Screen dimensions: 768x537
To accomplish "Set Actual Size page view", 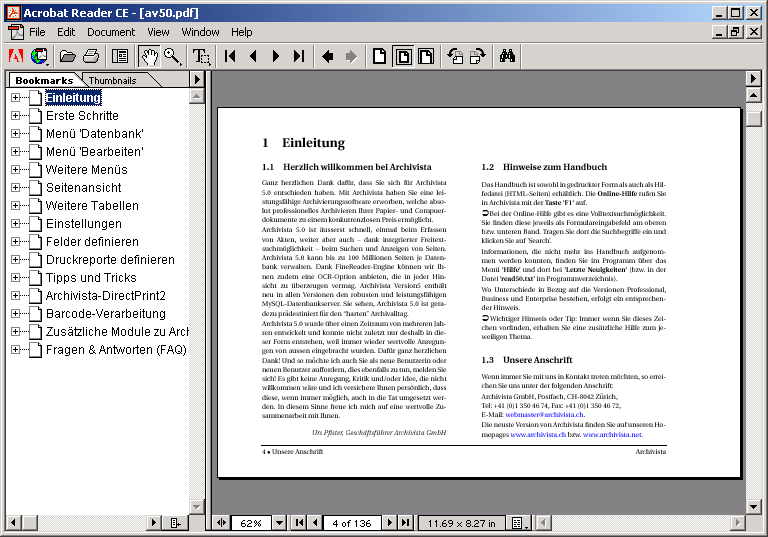I will click(x=380, y=56).
